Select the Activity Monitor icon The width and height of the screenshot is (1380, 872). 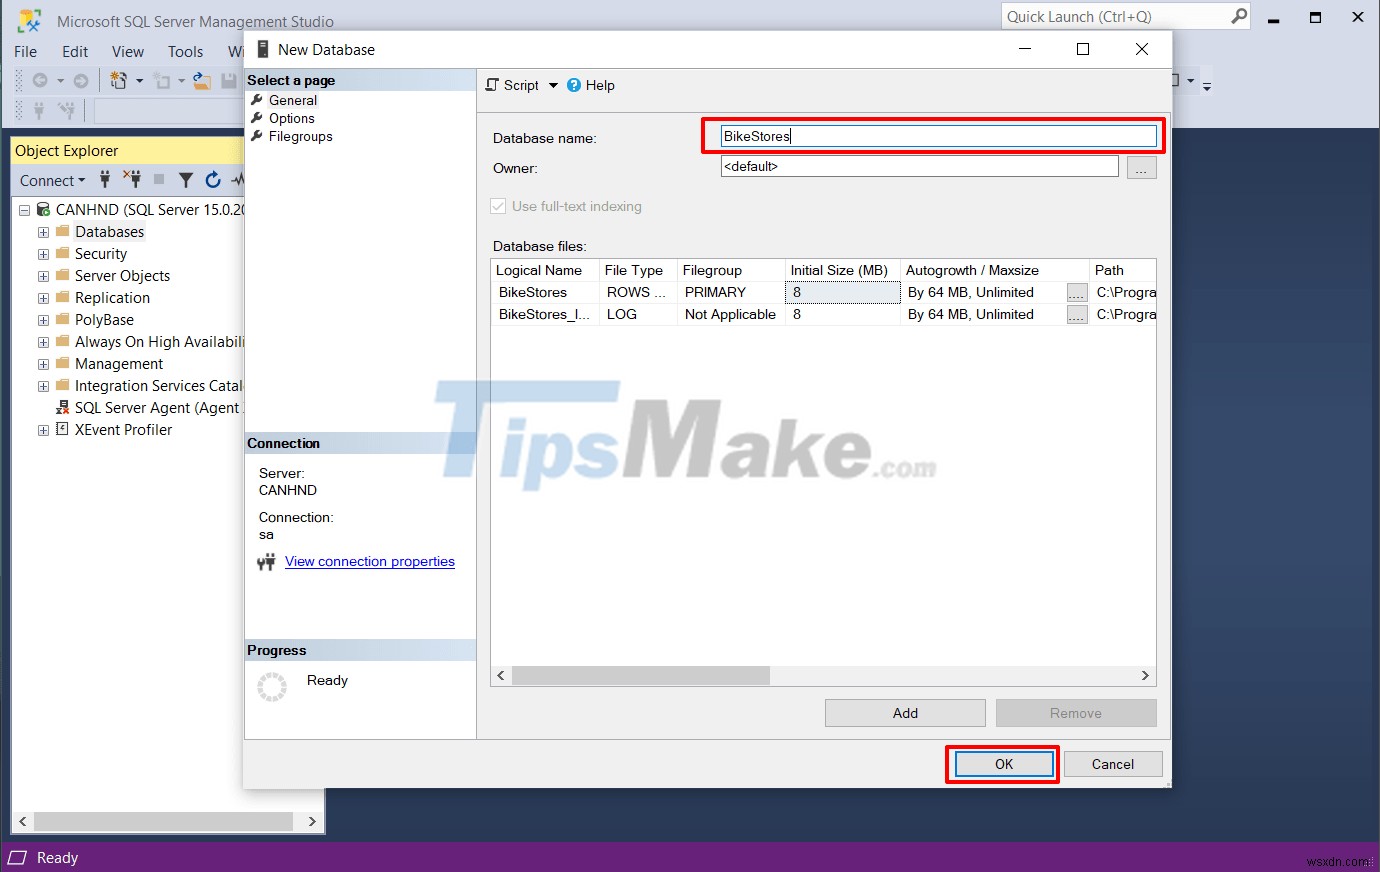coord(238,180)
